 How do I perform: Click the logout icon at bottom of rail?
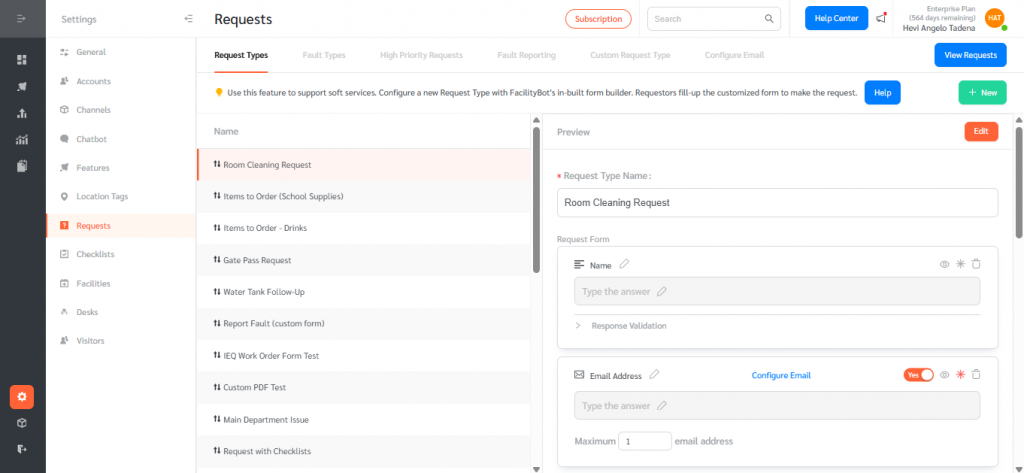[x=22, y=449]
